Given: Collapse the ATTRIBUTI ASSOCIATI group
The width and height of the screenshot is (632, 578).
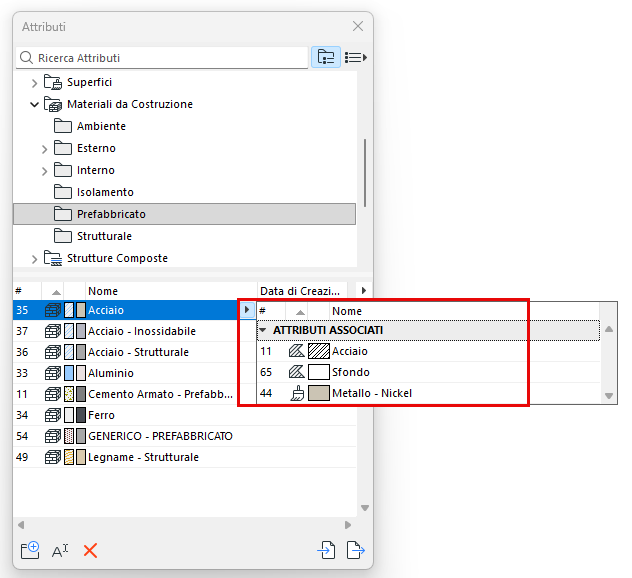Looking at the screenshot, I should 263,330.
